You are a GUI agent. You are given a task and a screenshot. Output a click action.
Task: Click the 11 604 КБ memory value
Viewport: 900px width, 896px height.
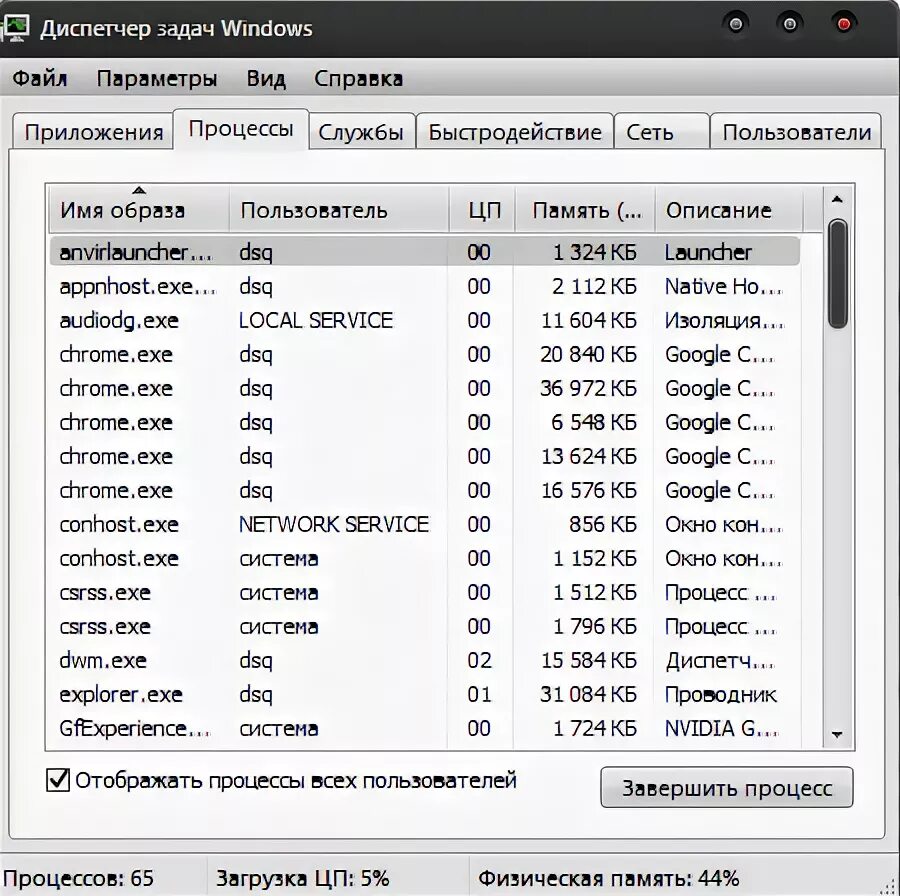[589, 320]
